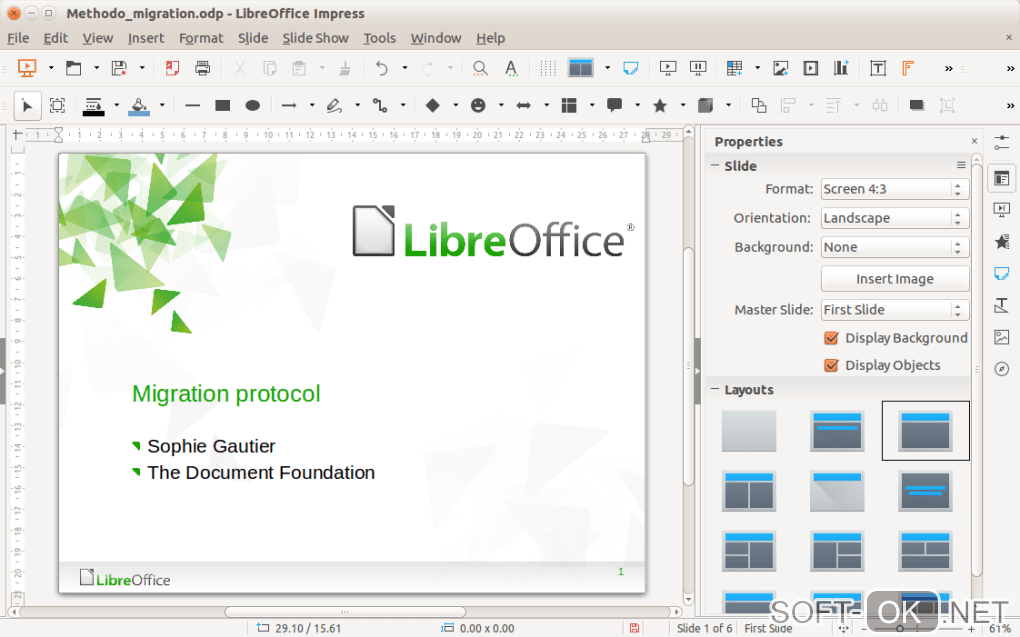1020x637 pixels.
Task: Click the Line Color icon
Action: [93, 106]
